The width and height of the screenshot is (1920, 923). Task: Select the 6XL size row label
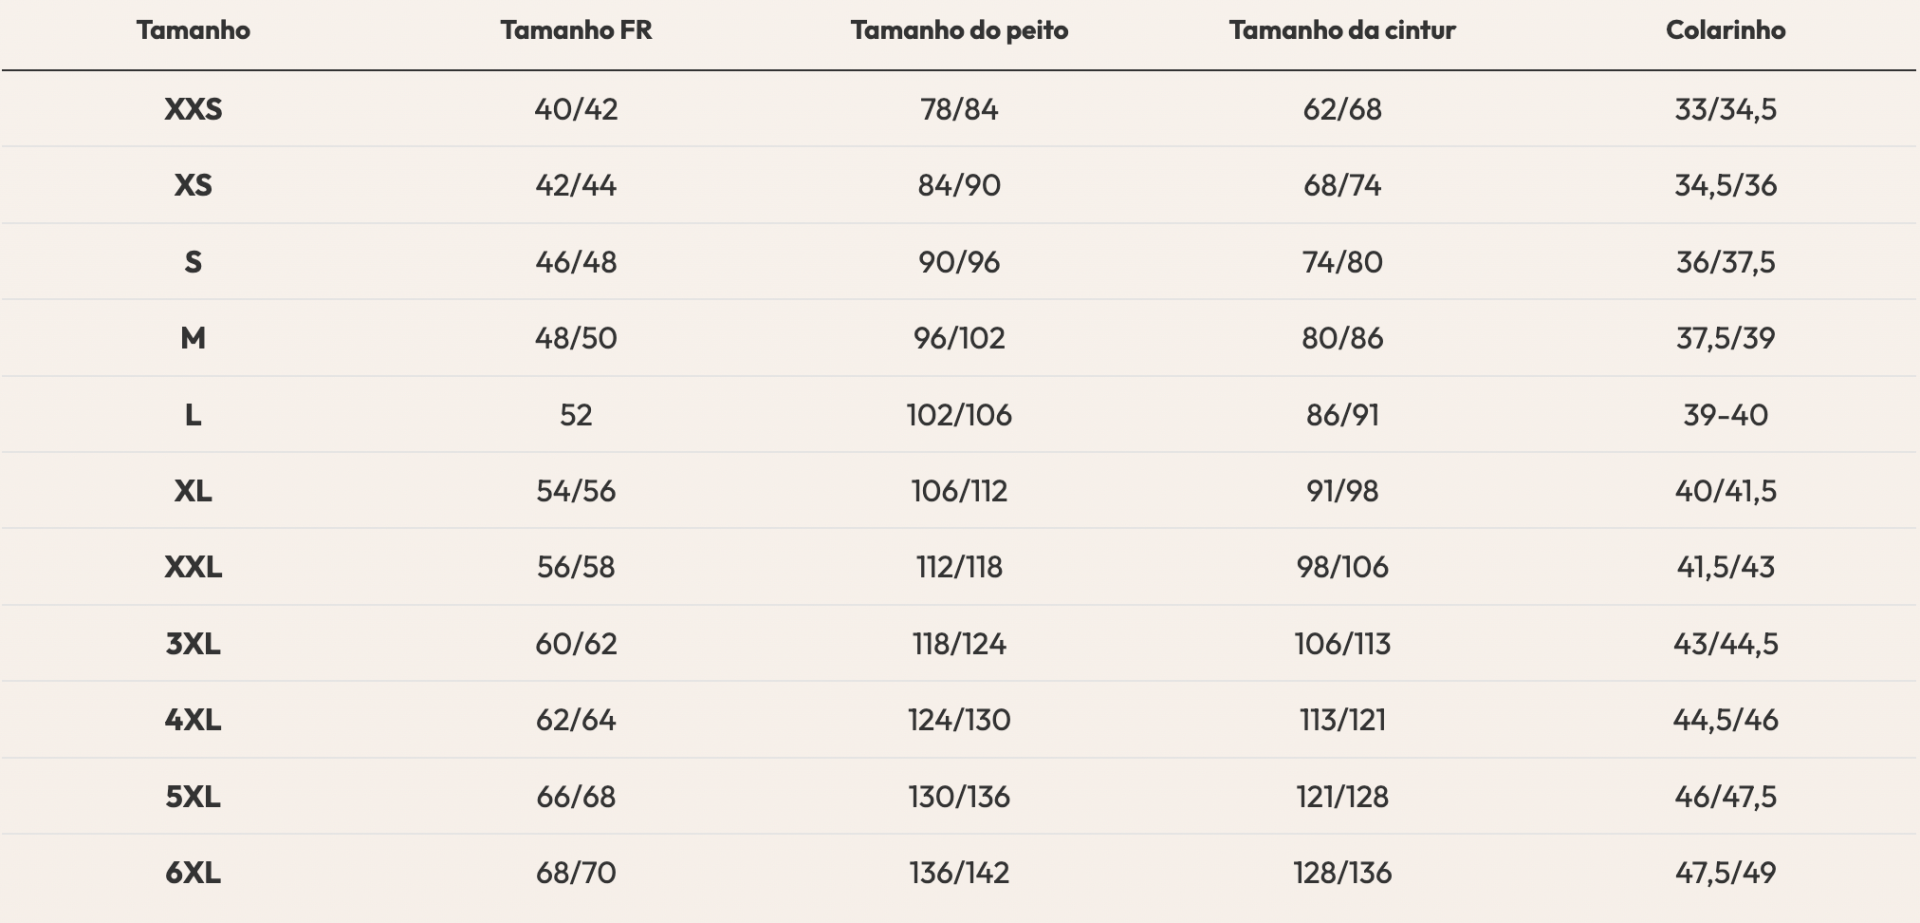coord(193,873)
